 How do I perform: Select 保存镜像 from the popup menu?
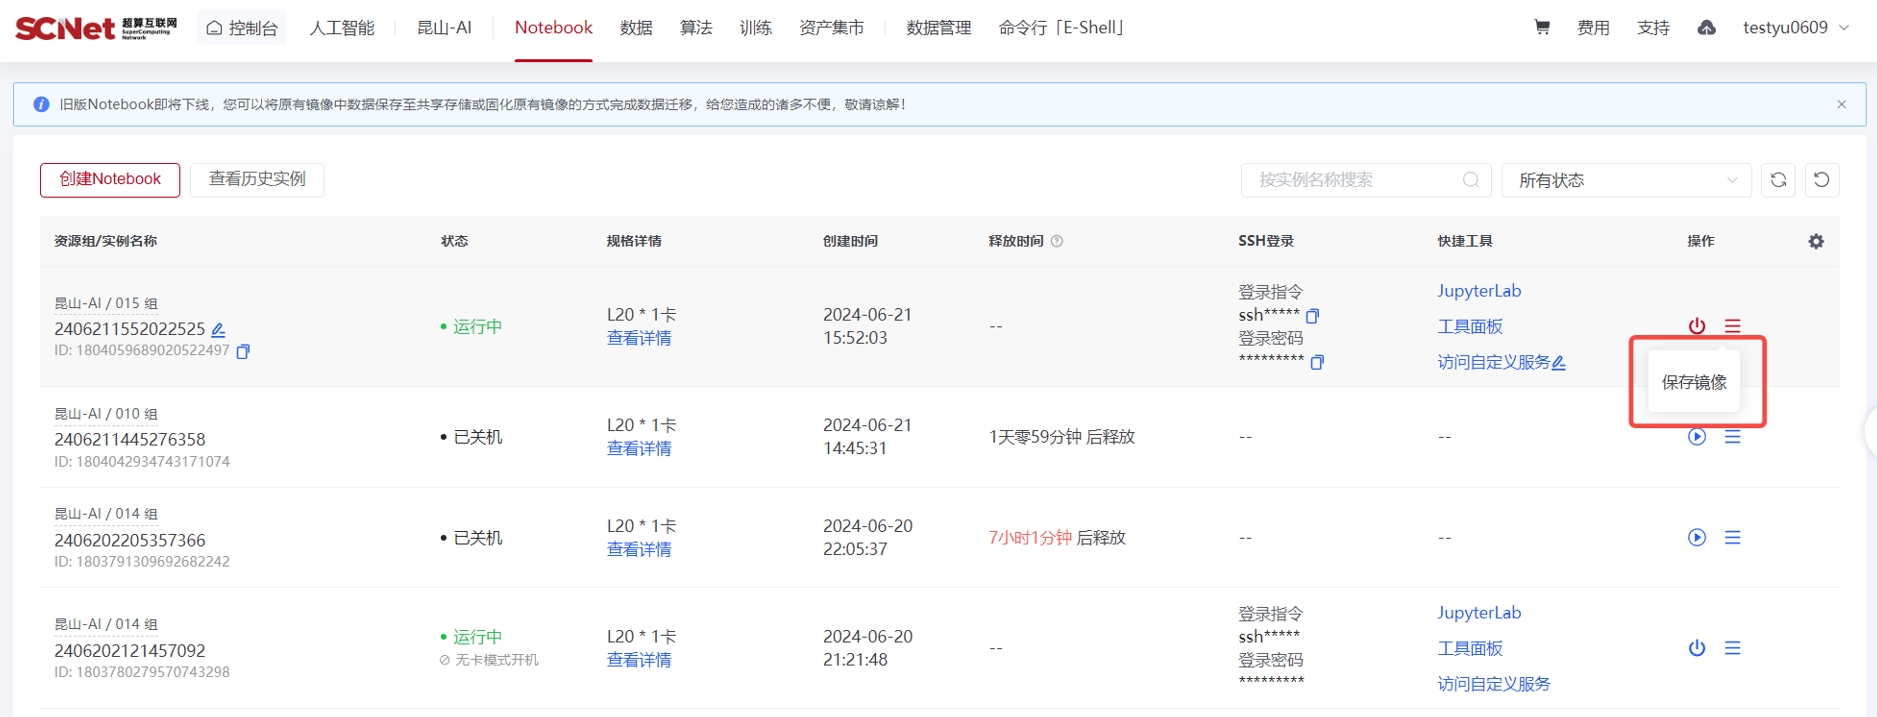1694,382
